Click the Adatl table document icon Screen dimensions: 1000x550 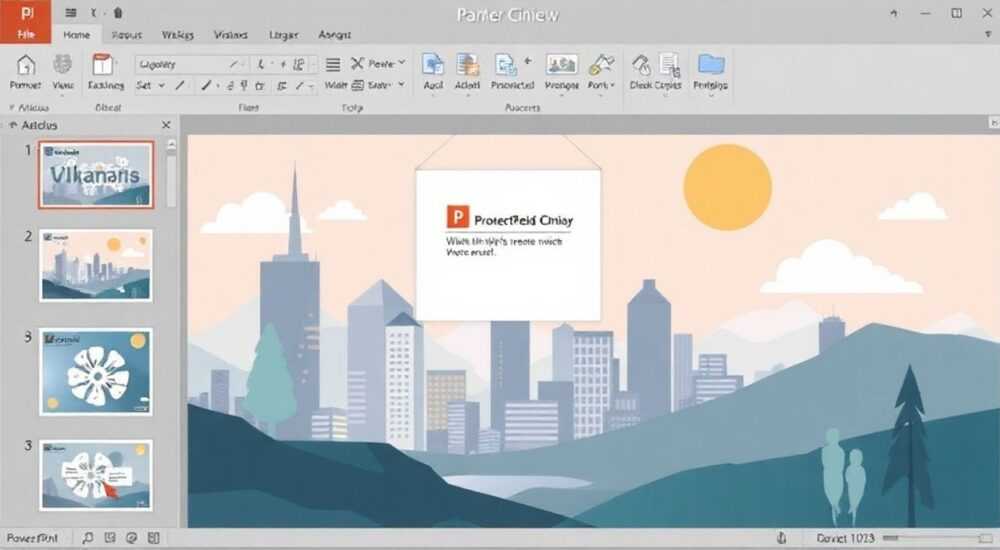(467, 65)
